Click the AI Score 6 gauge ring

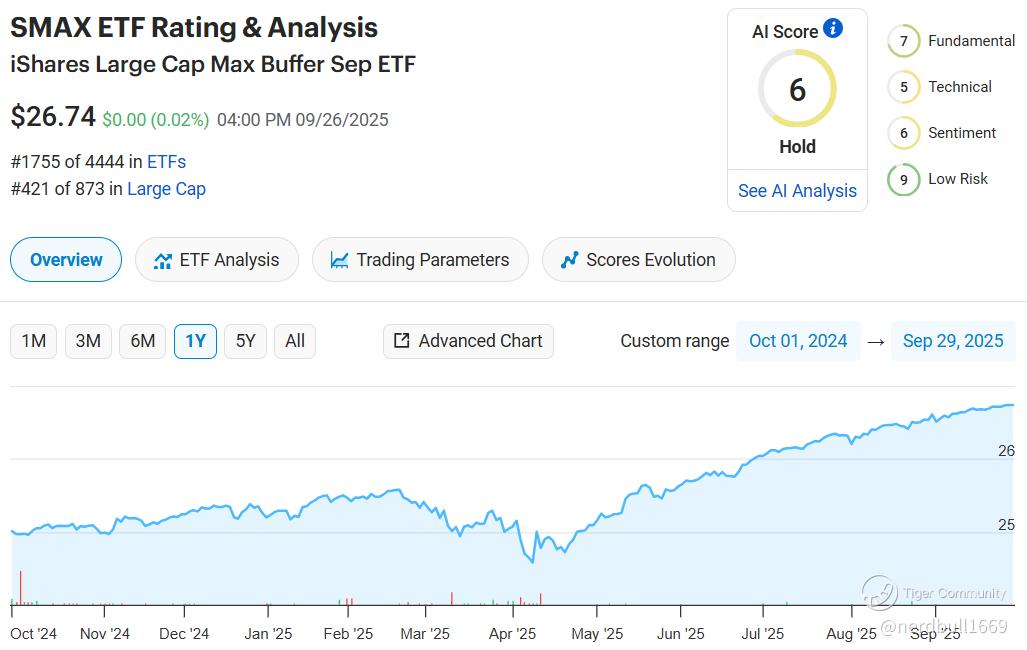(797, 90)
